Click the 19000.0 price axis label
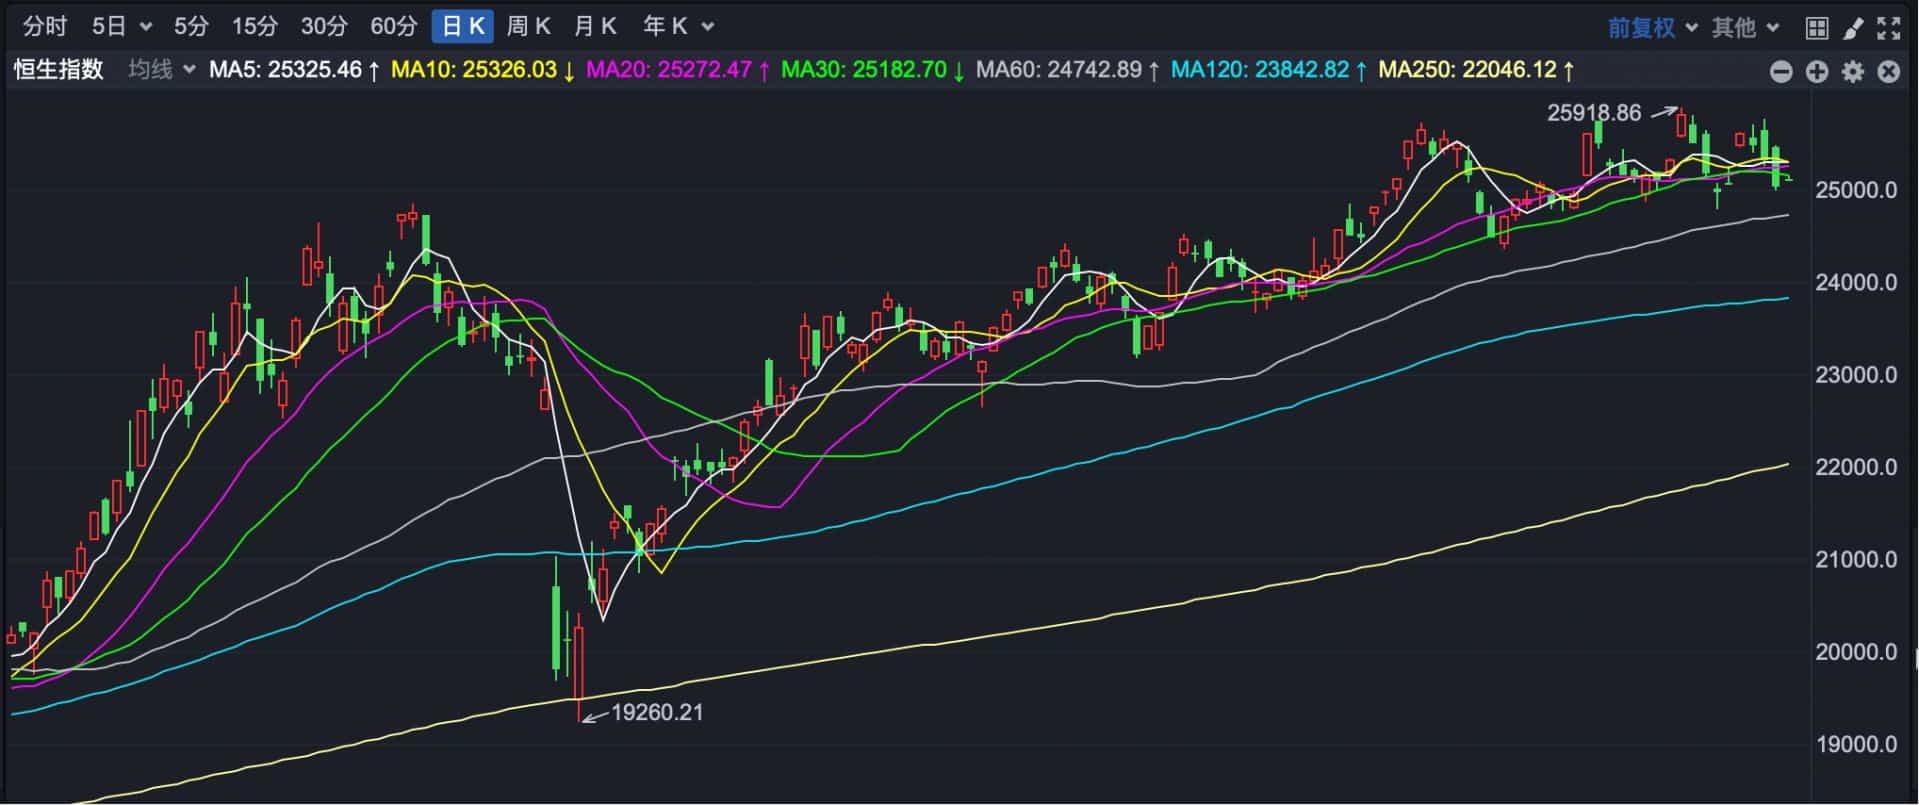 (1856, 745)
